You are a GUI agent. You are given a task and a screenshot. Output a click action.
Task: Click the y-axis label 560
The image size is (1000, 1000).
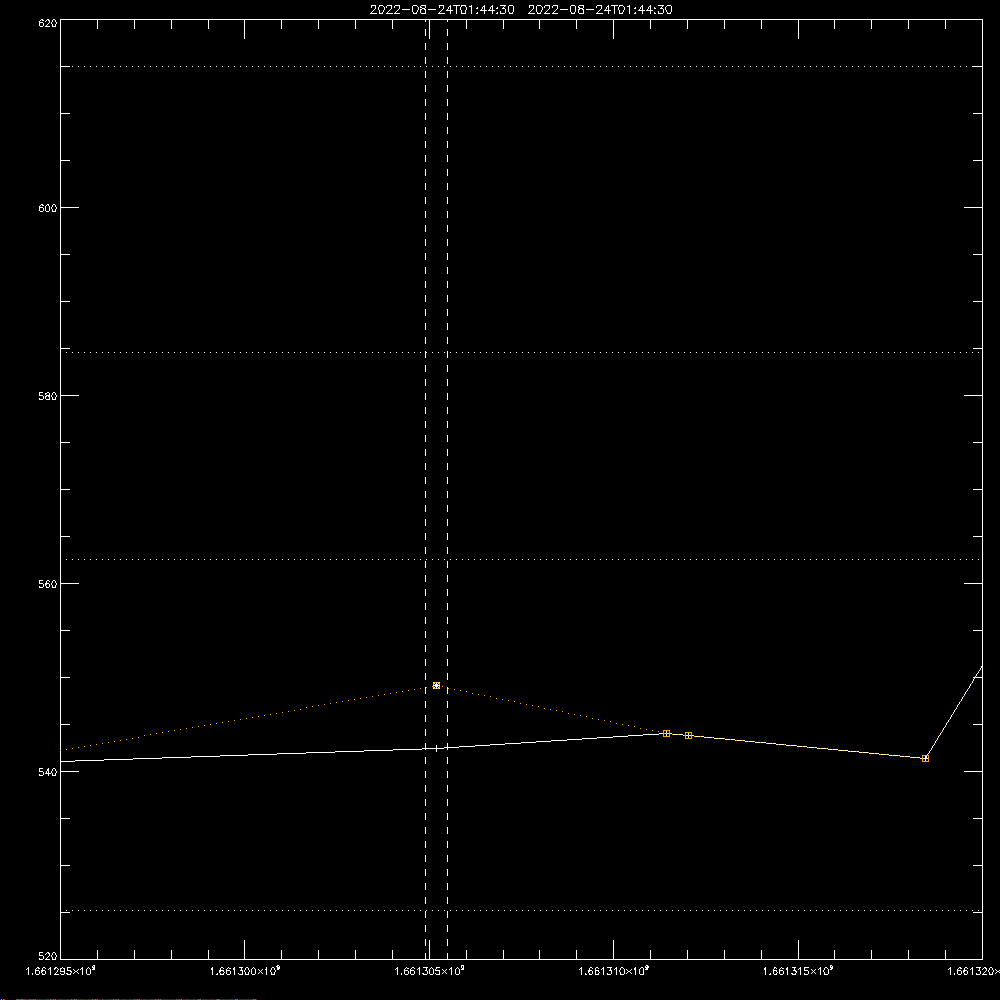pos(48,584)
